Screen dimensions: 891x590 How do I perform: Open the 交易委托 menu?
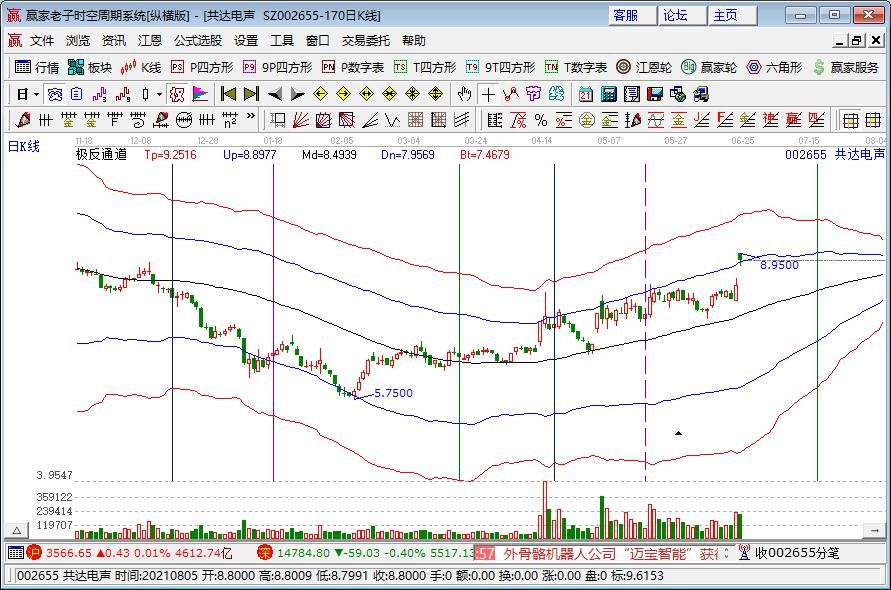[x=366, y=41]
